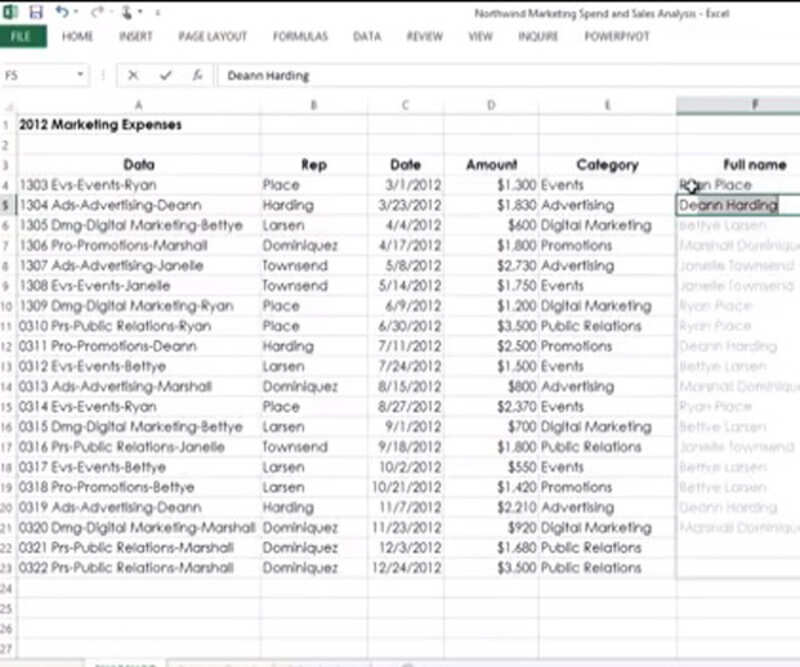Viewport: 800px width, 667px height.
Task: Cancel entry with the X in formula bar
Action: coord(133,75)
